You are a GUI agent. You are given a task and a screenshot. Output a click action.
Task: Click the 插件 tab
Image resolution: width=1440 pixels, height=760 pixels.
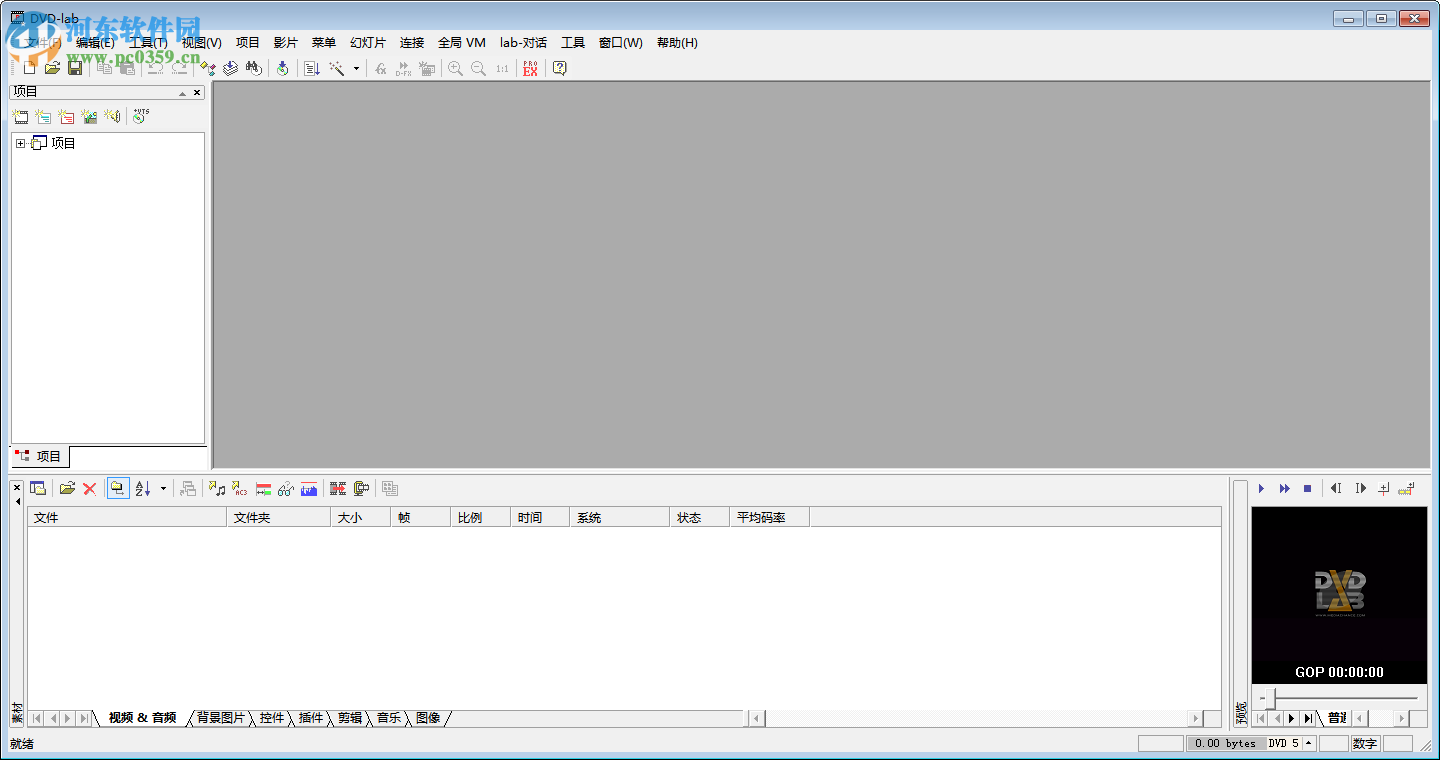coord(312,718)
